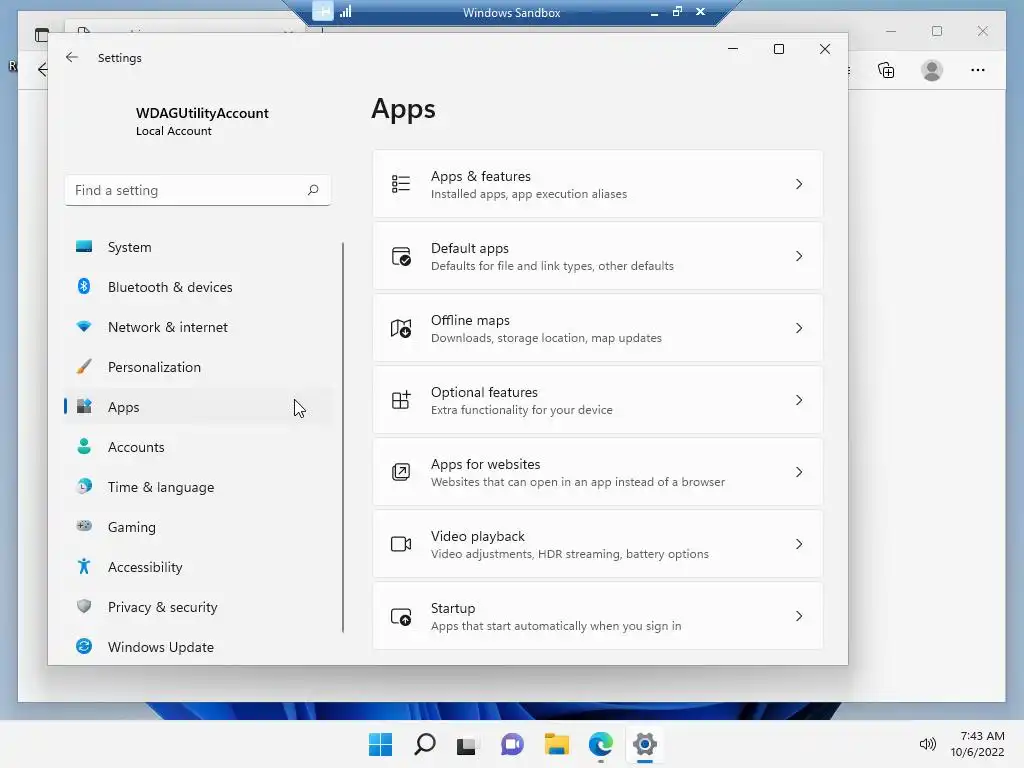Click the Optional features grid-plus icon

pos(401,400)
